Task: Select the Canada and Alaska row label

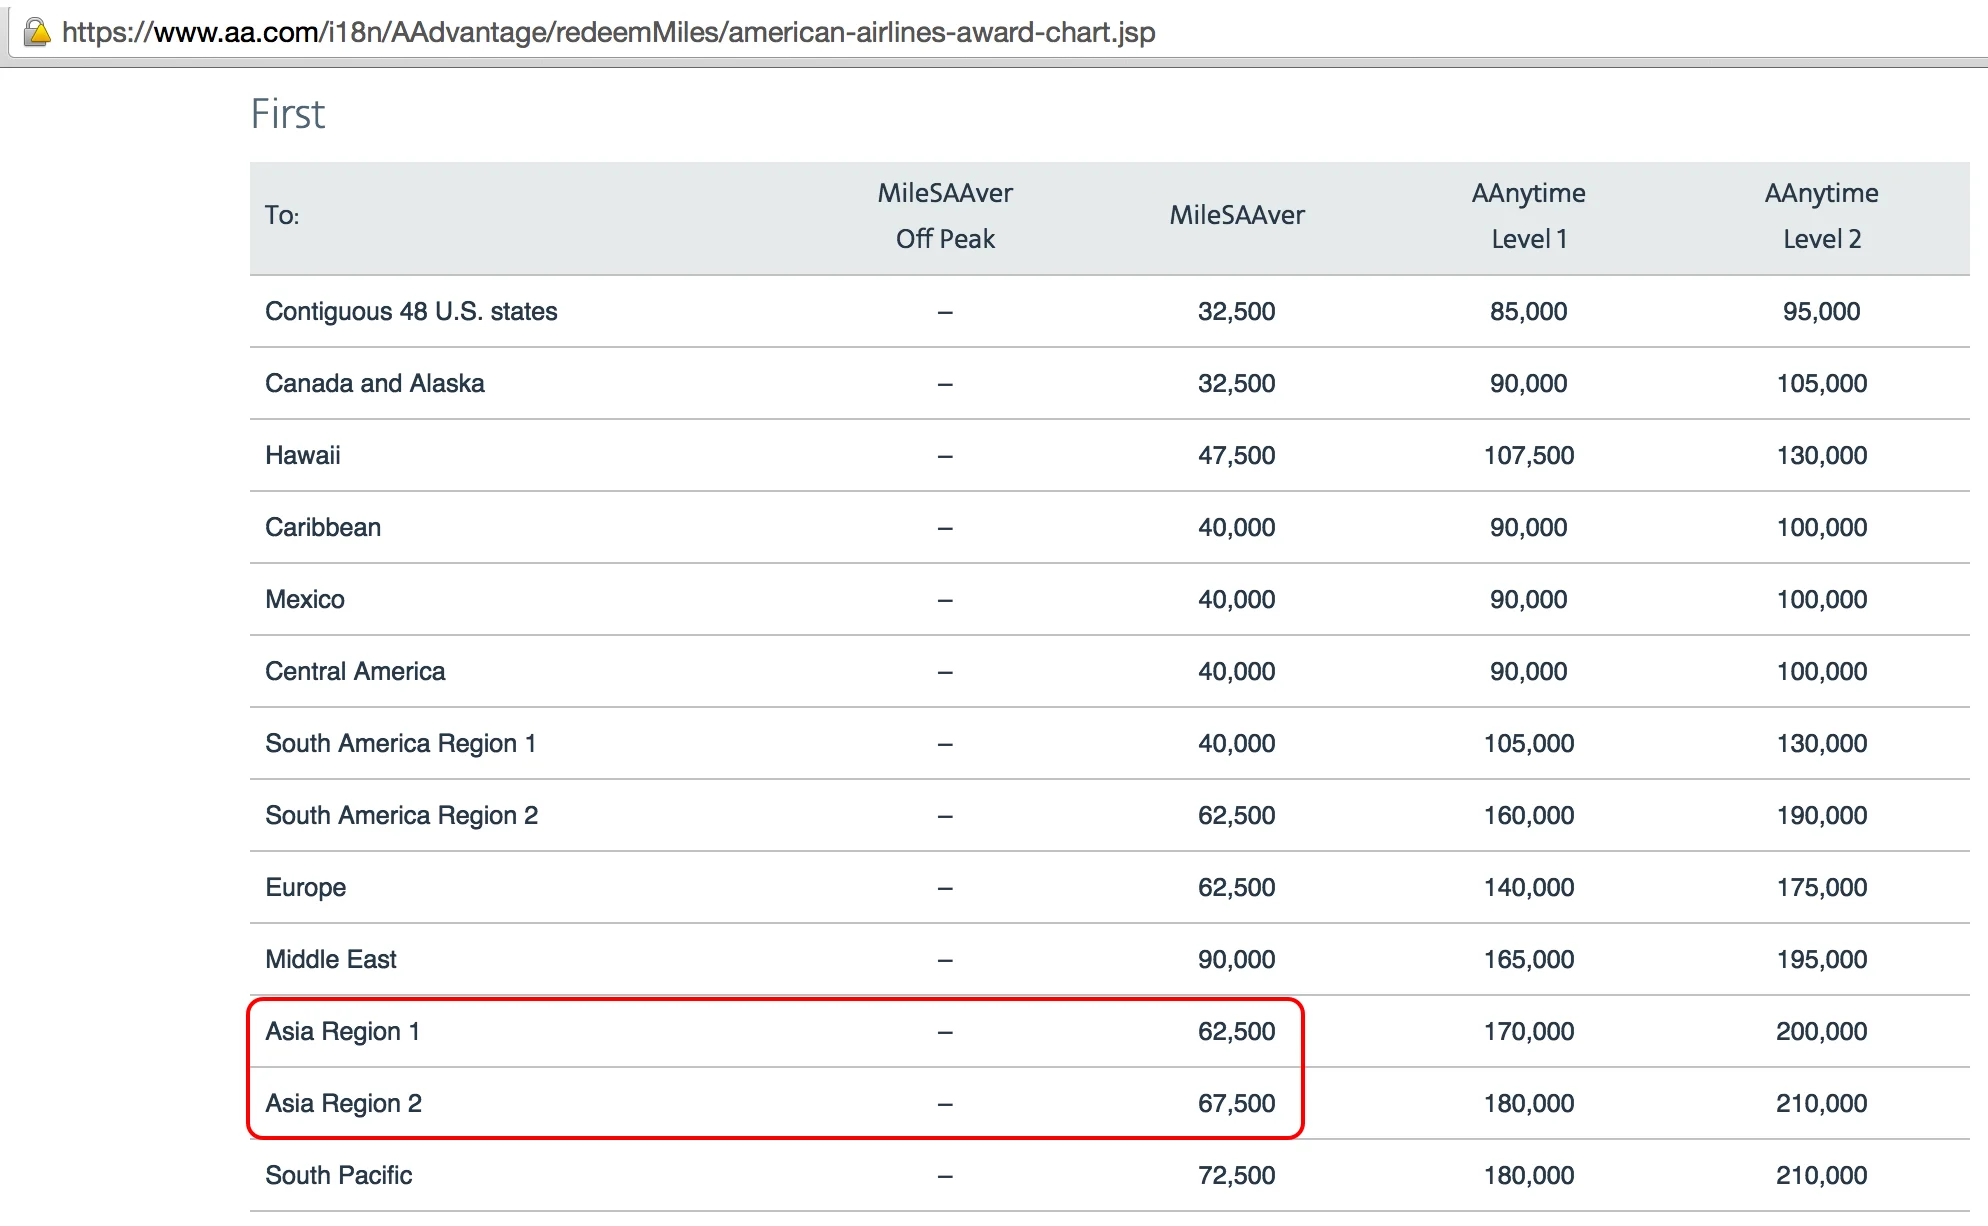Action: (374, 384)
